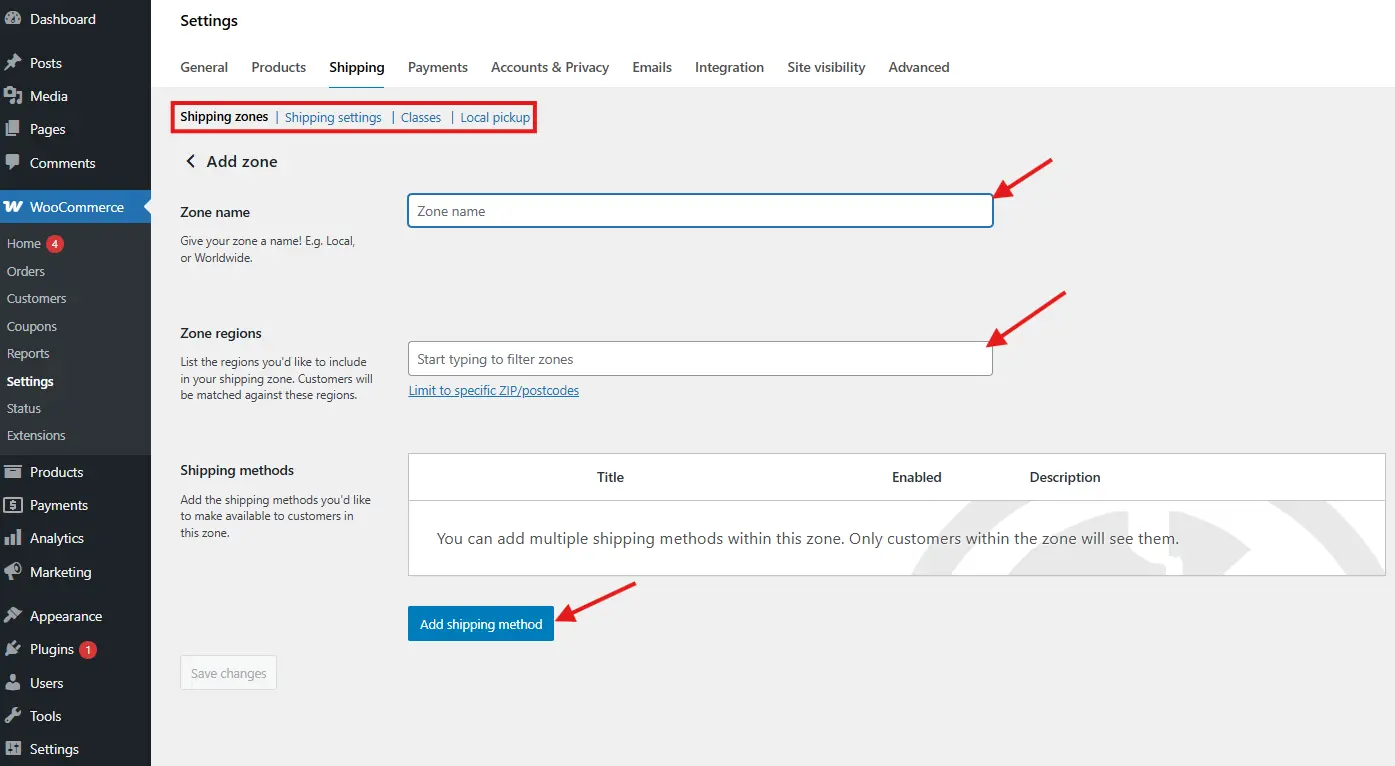Image resolution: width=1395 pixels, height=766 pixels.
Task: Click the Tools wrench icon
Action: point(13,716)
